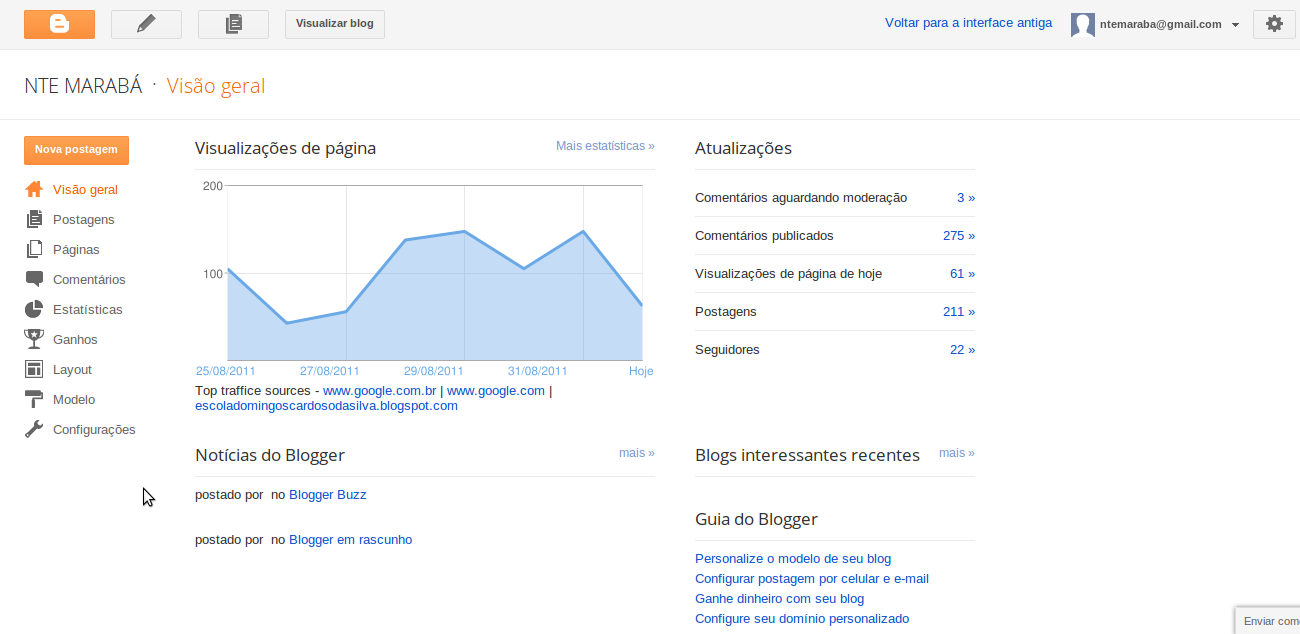This screenshot has height=634, width=1300.
Task: Expand the ntemaraba@gmail.com account dropdown arrow
Action: (x=1235, y=25)
